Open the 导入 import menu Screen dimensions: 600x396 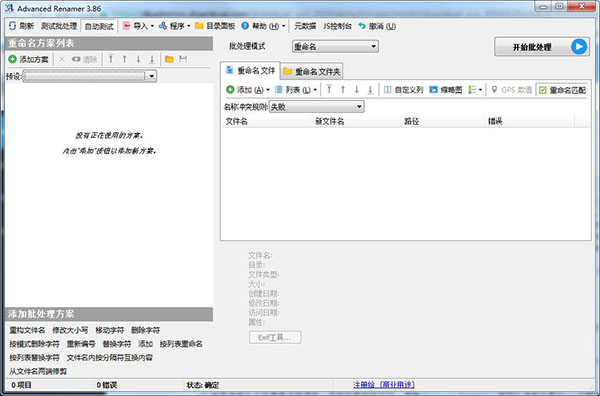coord(138,26)
